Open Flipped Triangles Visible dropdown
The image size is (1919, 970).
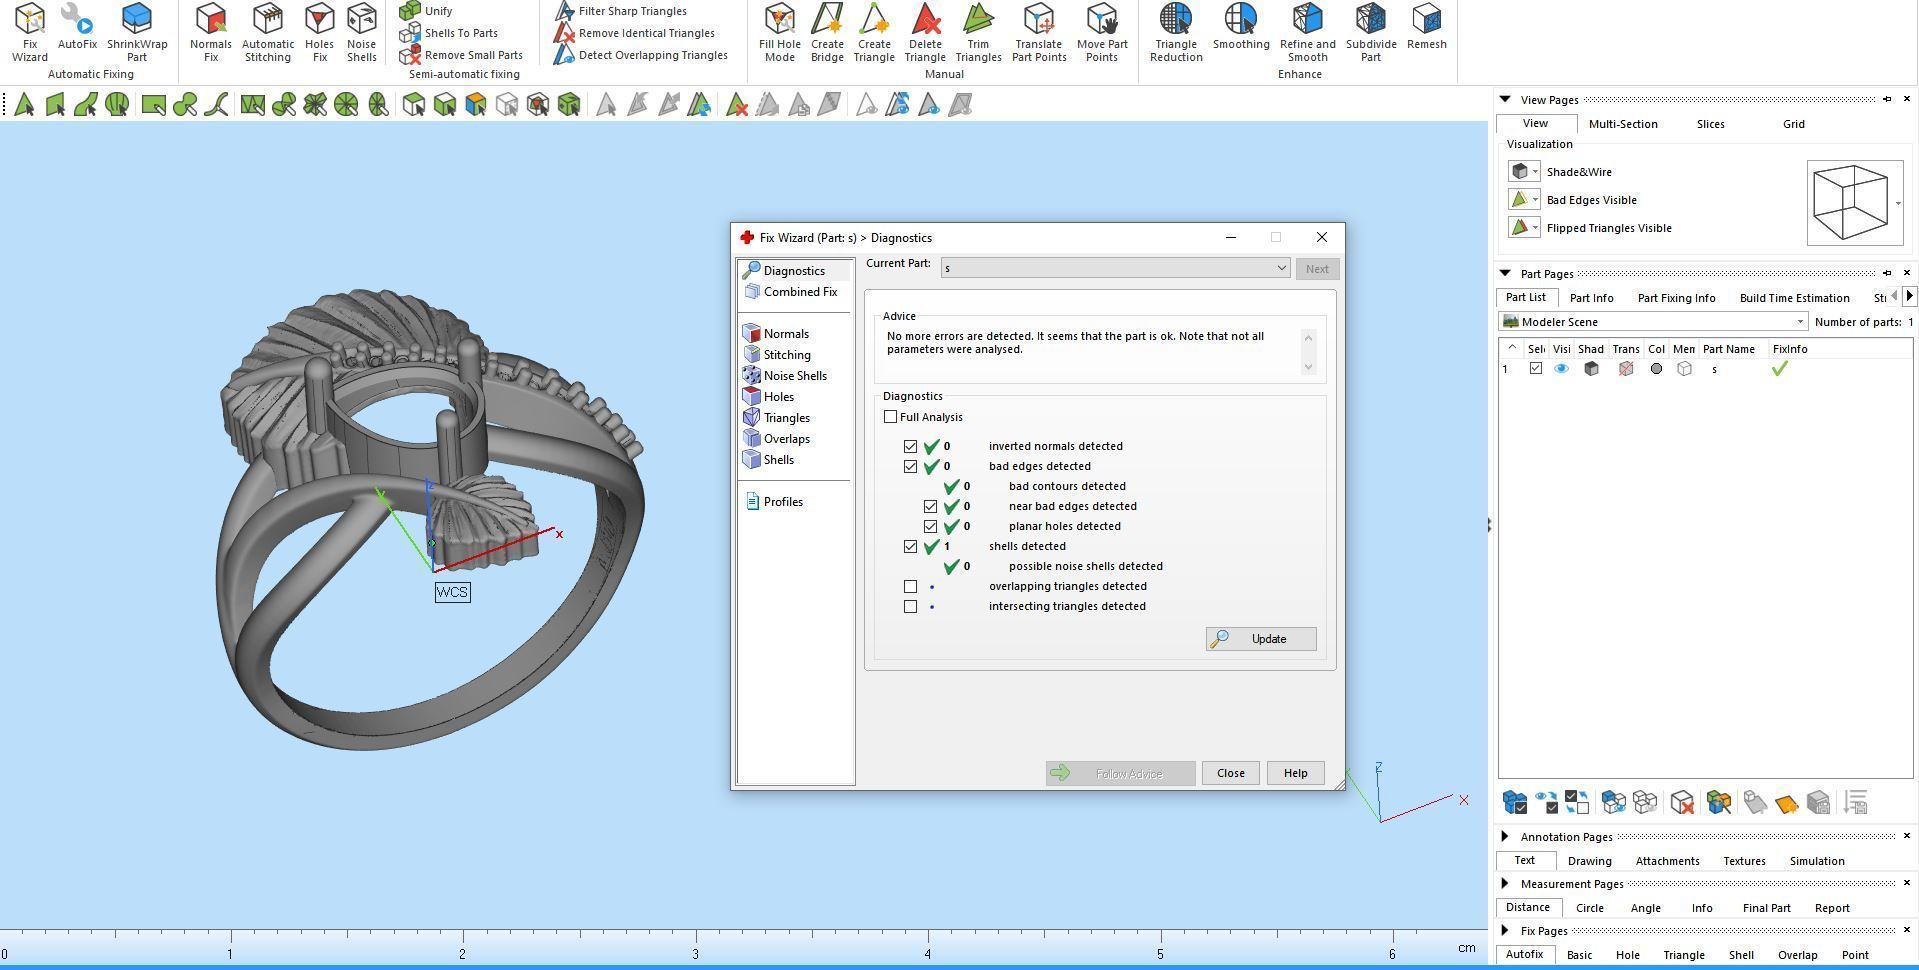1535,228
